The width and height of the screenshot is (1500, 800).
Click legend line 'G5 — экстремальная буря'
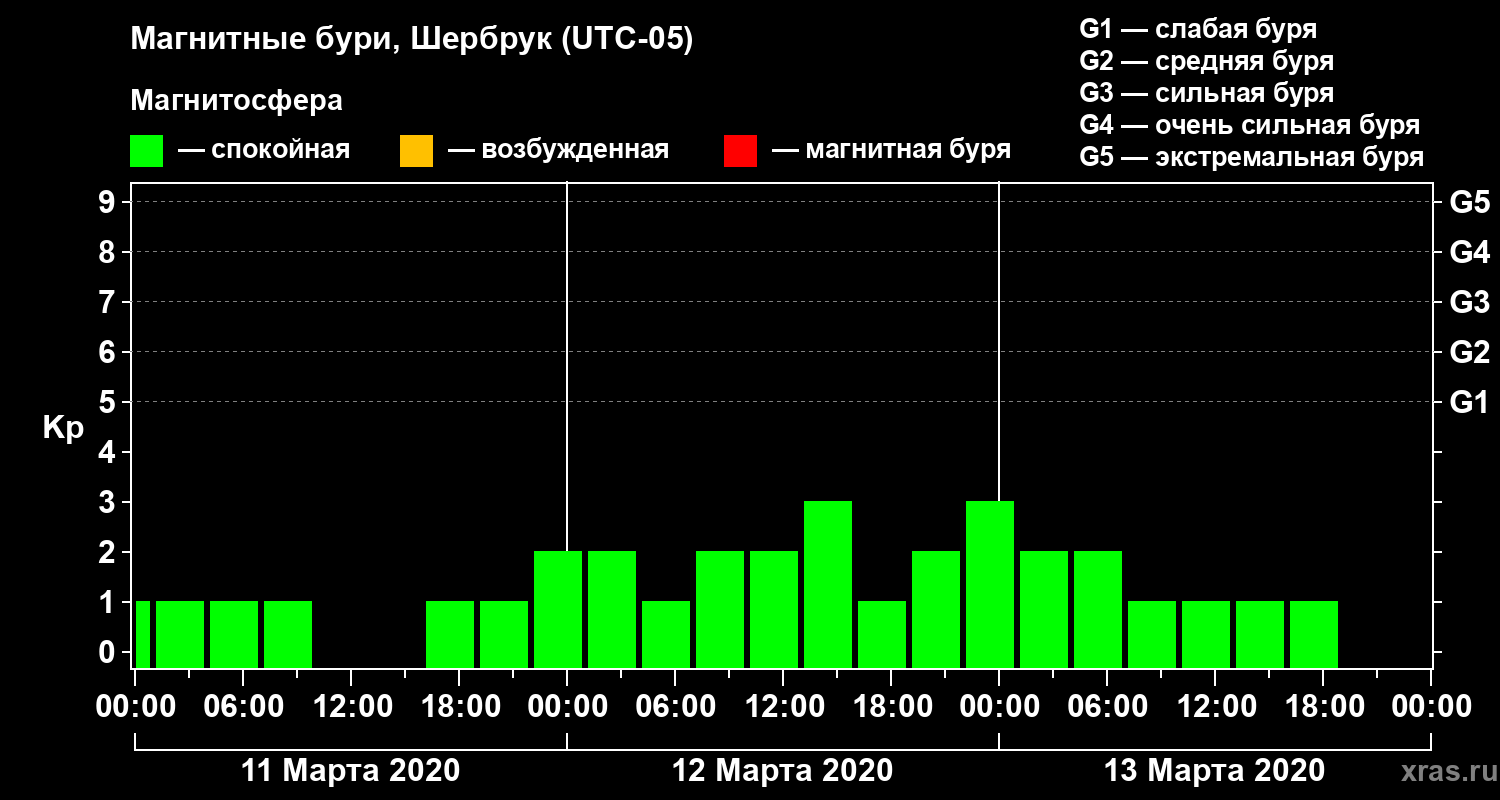(x=1251, y=157)
